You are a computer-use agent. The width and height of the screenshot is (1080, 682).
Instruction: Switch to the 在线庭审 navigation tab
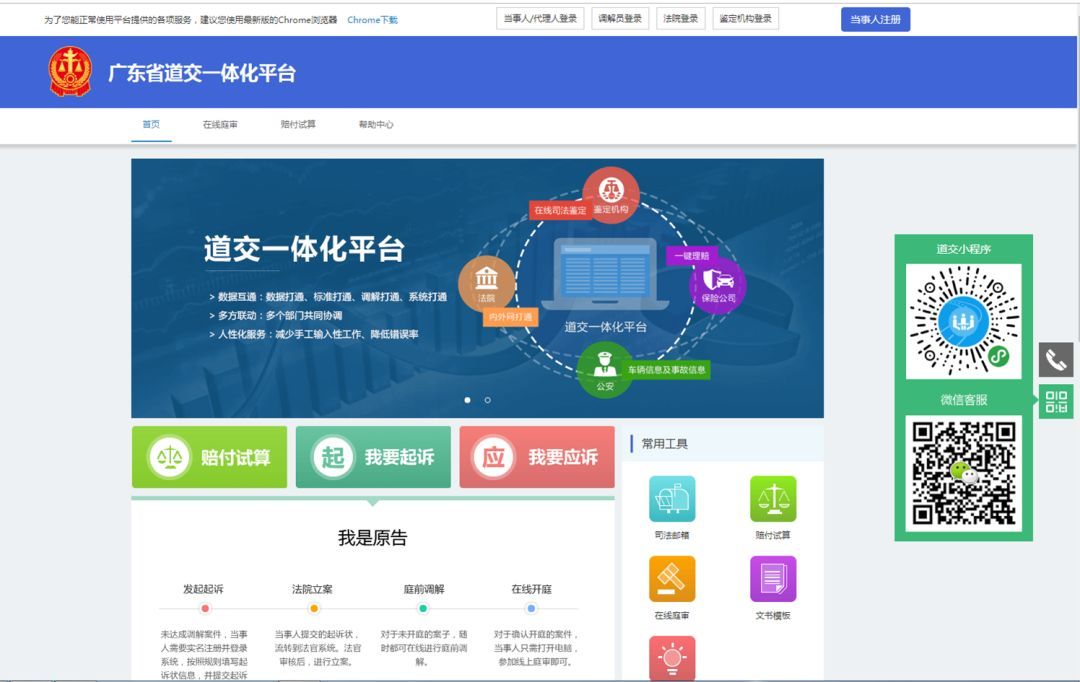click(220, 125)
